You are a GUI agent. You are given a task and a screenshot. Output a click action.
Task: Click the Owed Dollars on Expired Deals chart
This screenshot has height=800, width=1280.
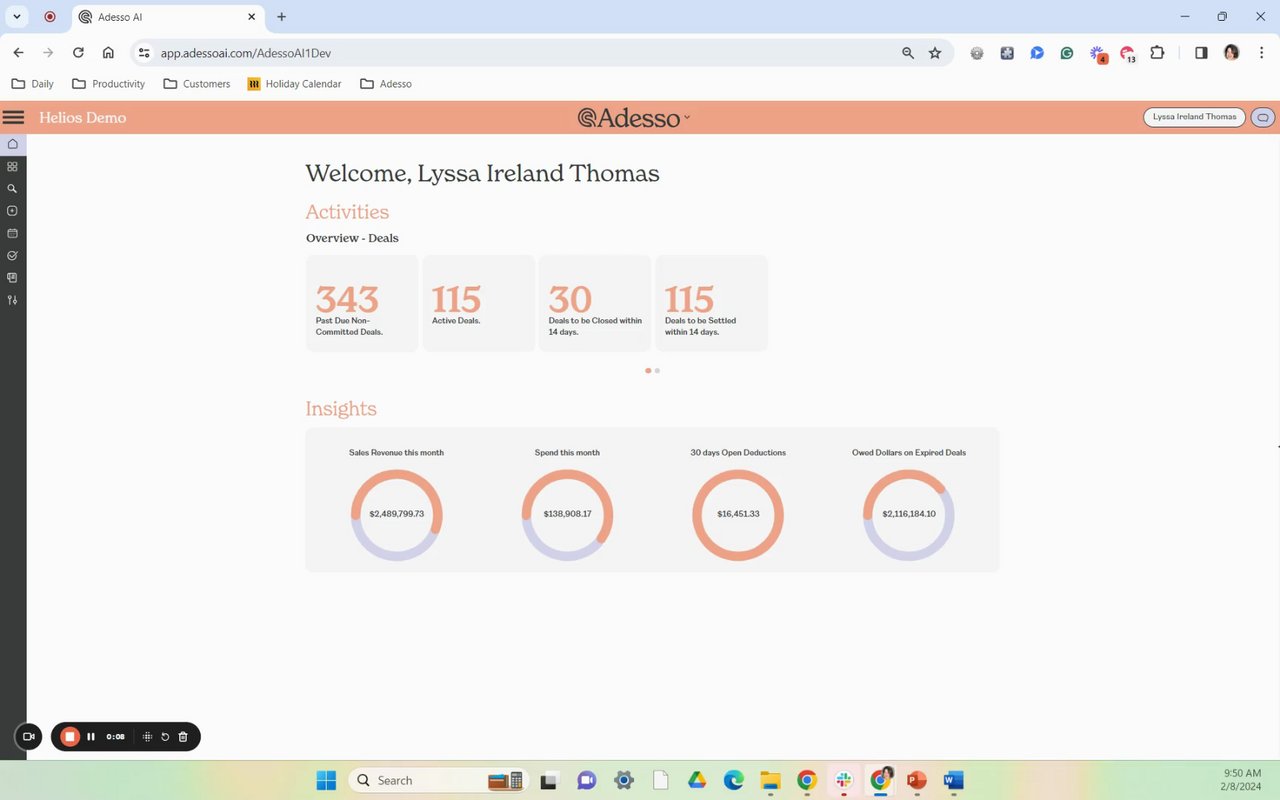coord(909,515)
